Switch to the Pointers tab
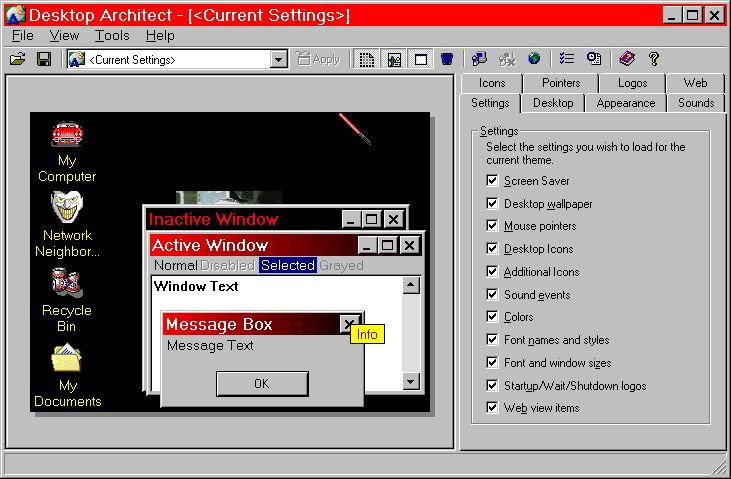The width and height of the screenshot is (731, 479). click(561, 83)
